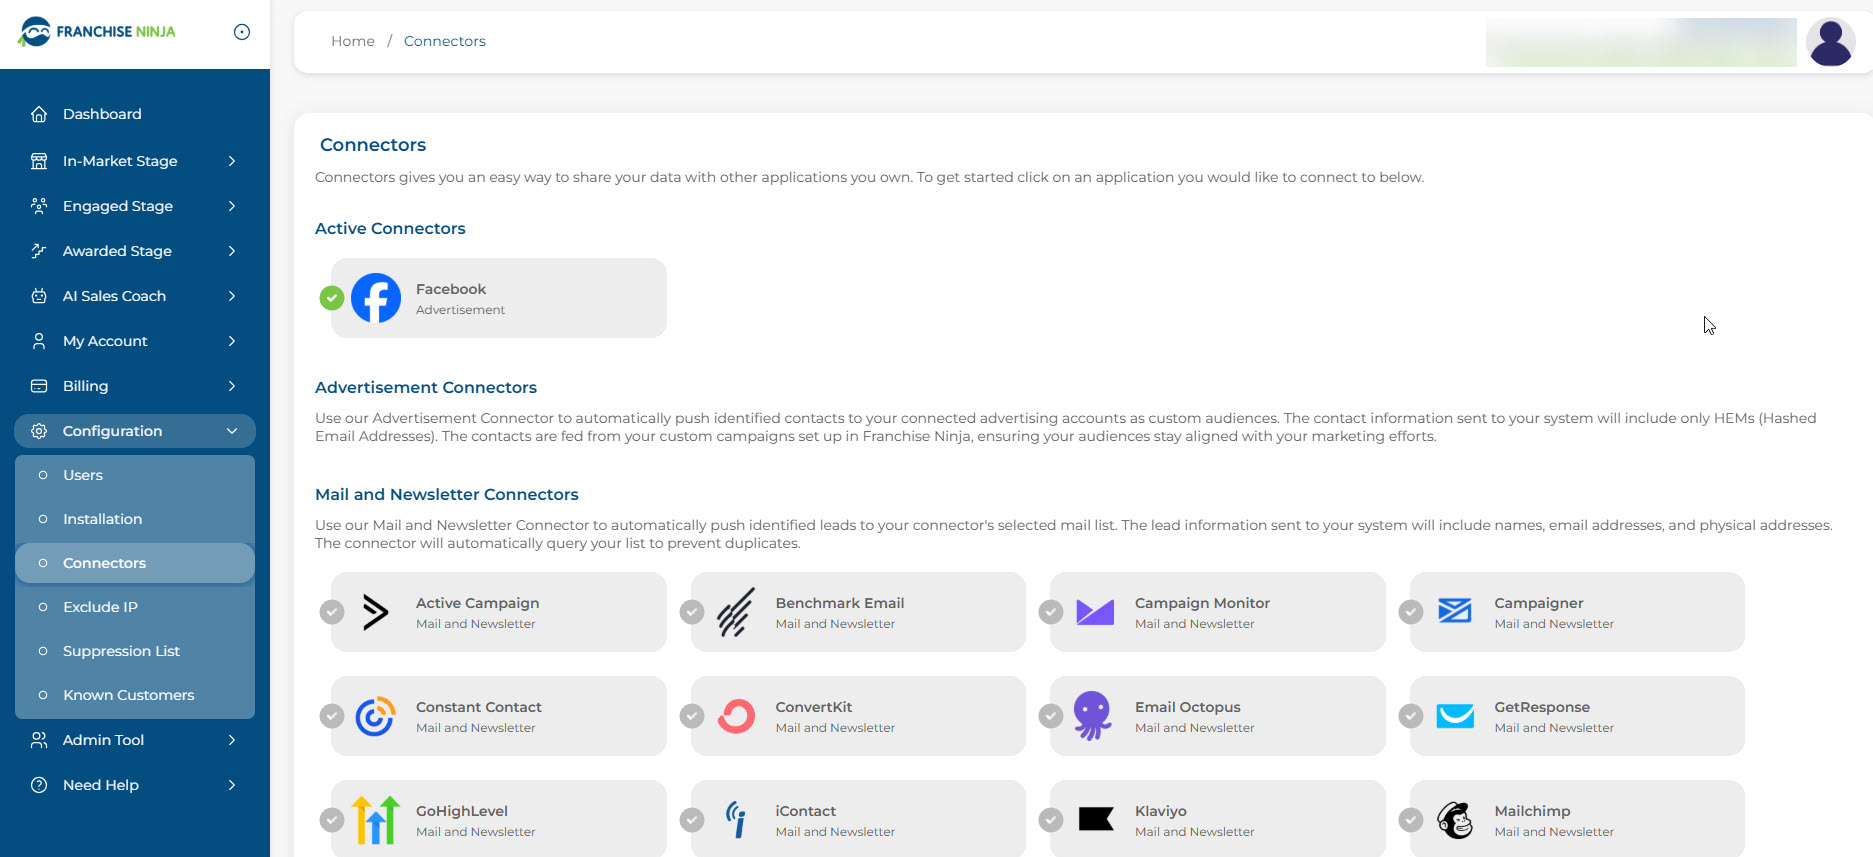The image size is (1873, 857).
Task: Click the In-Market Stage store icon
Action: 39,161
